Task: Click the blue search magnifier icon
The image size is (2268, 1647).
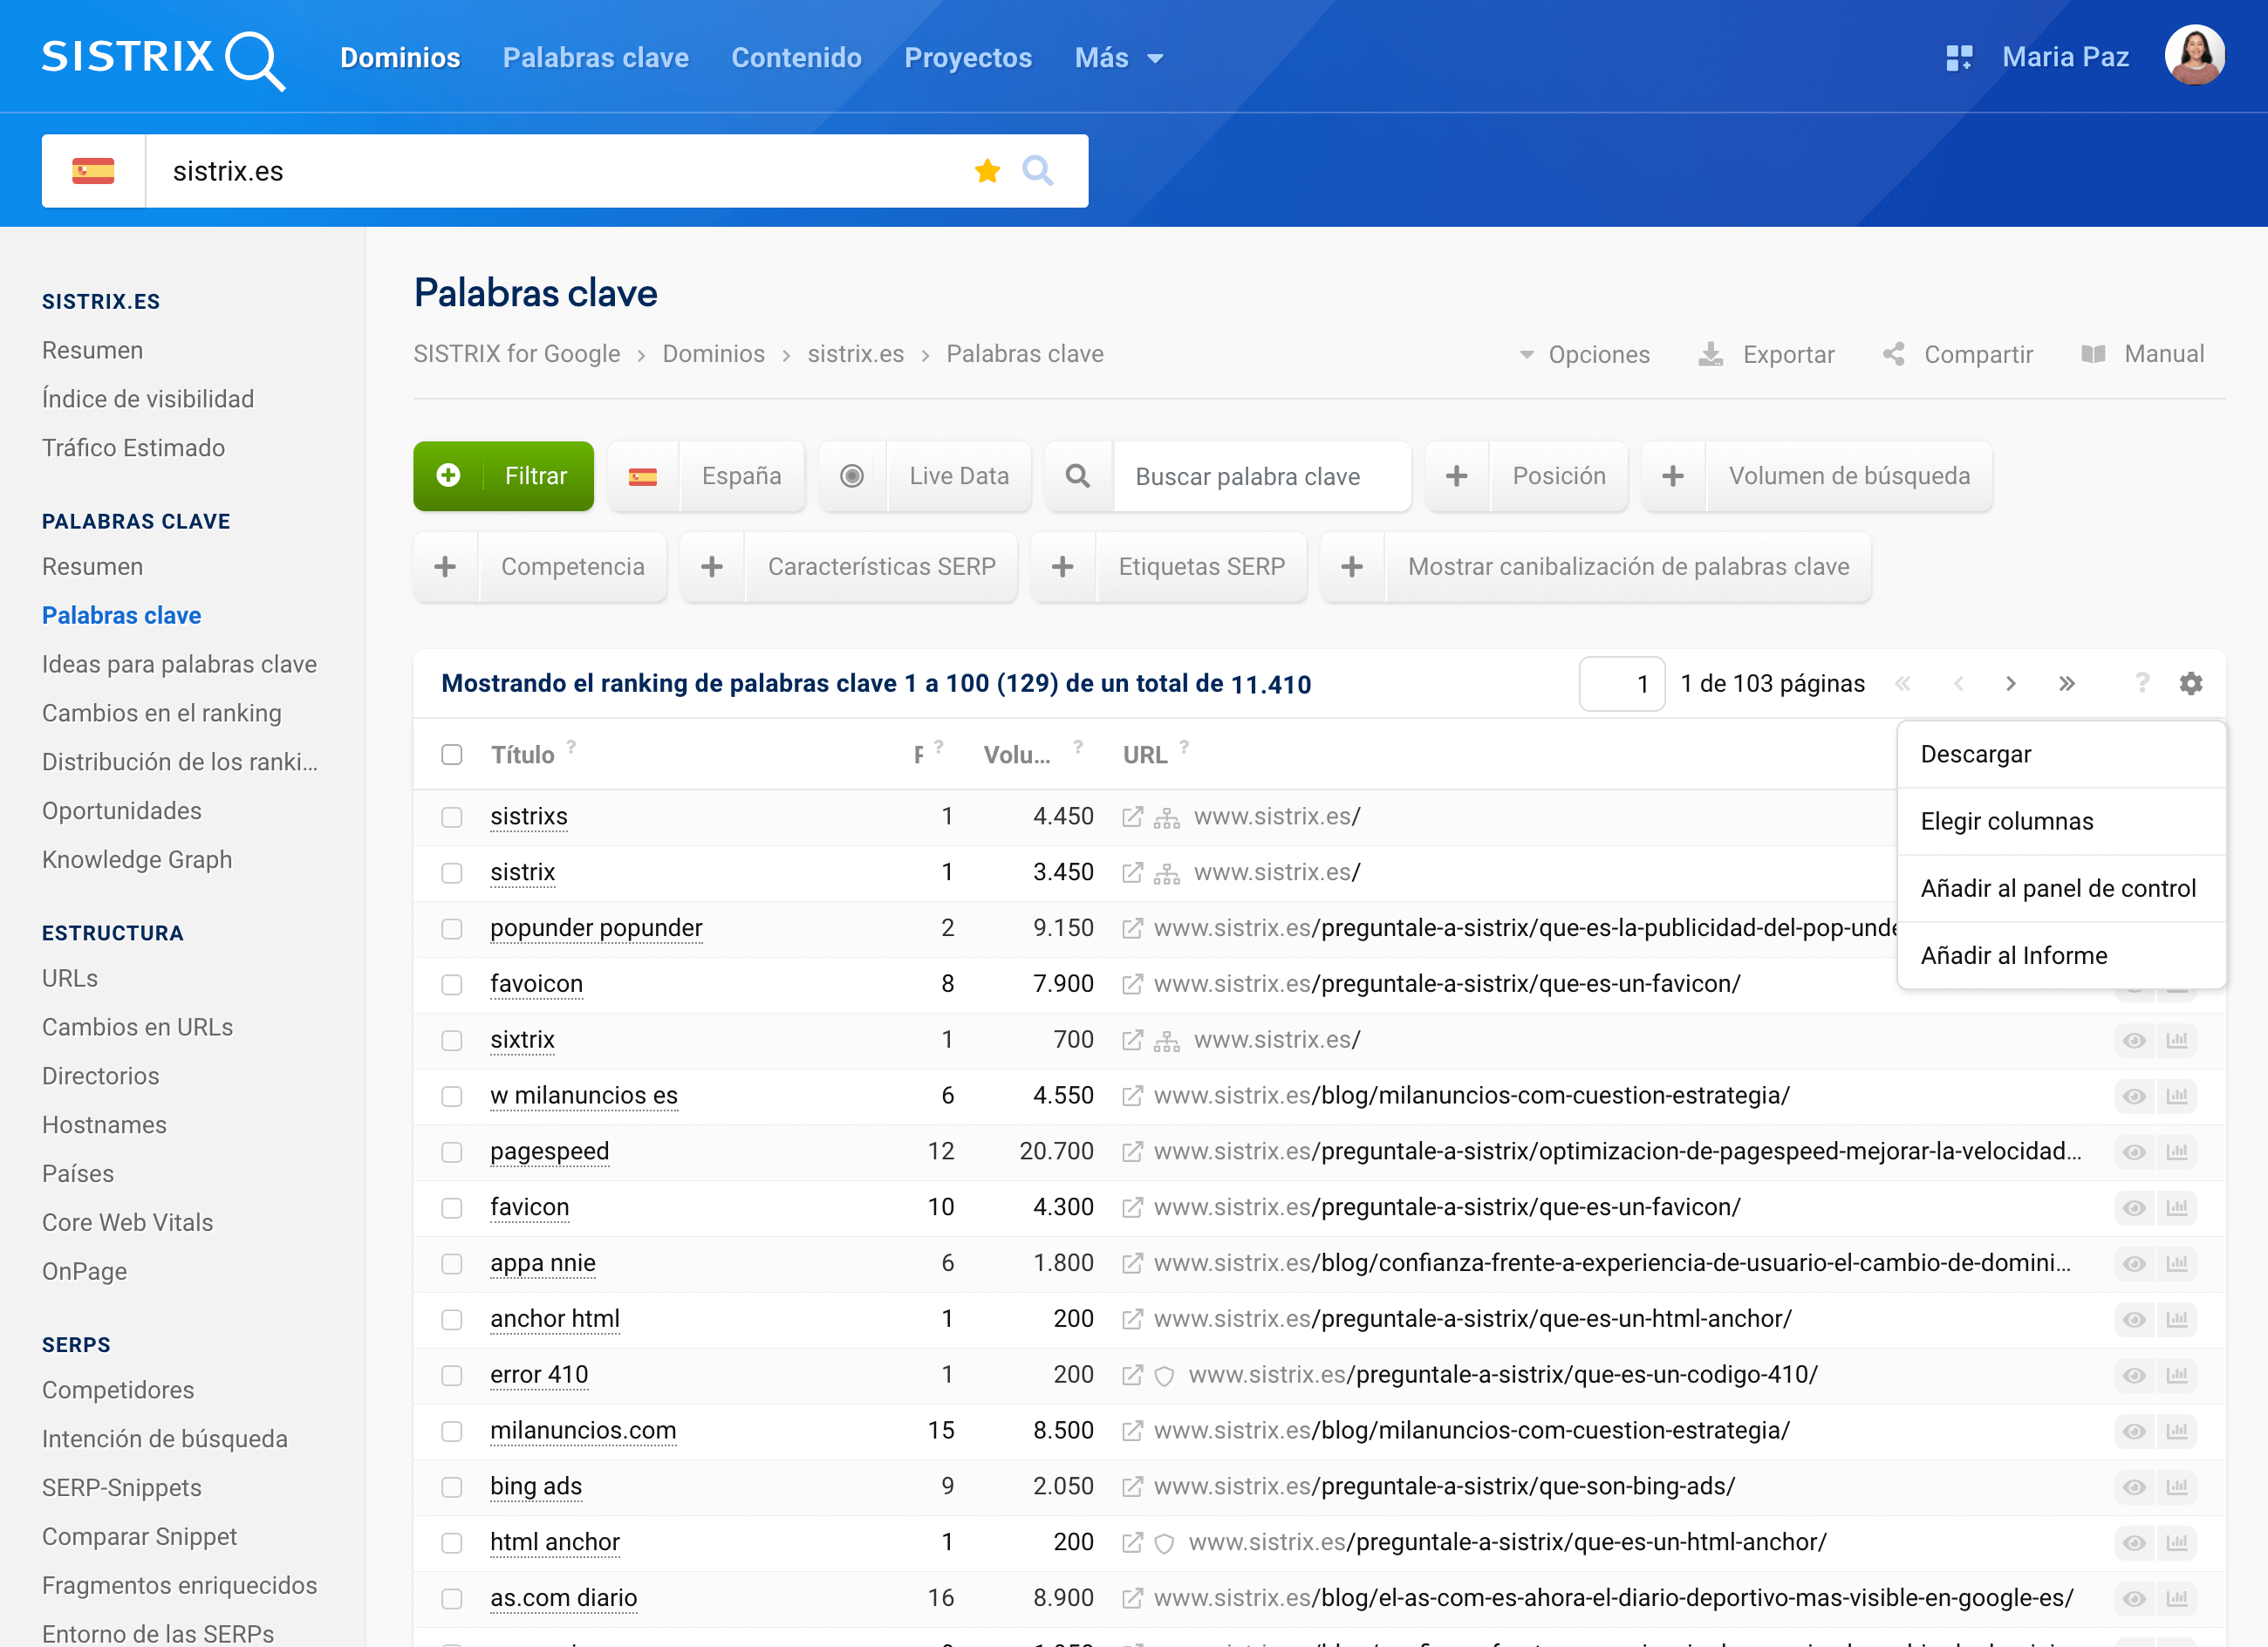Action: 1037,171
